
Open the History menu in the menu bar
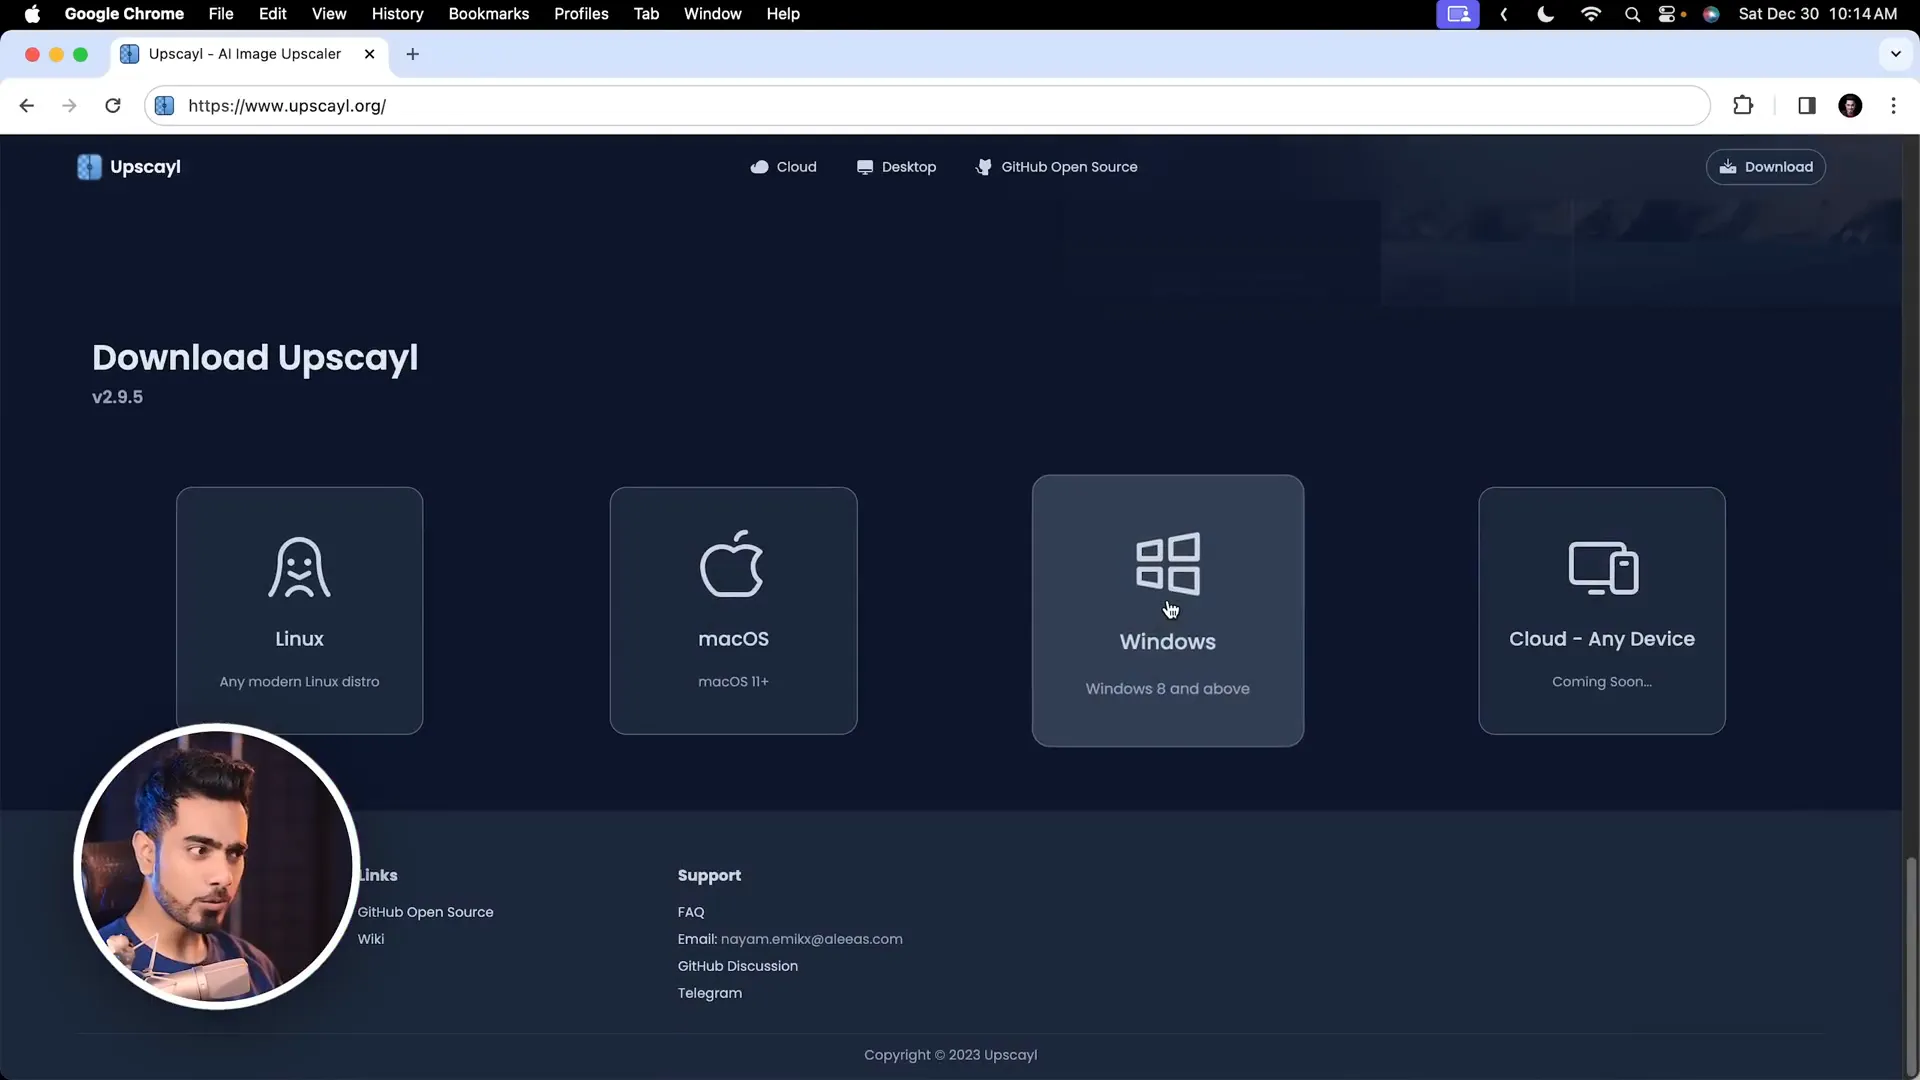pyautogui.click(x=397, y=14)
